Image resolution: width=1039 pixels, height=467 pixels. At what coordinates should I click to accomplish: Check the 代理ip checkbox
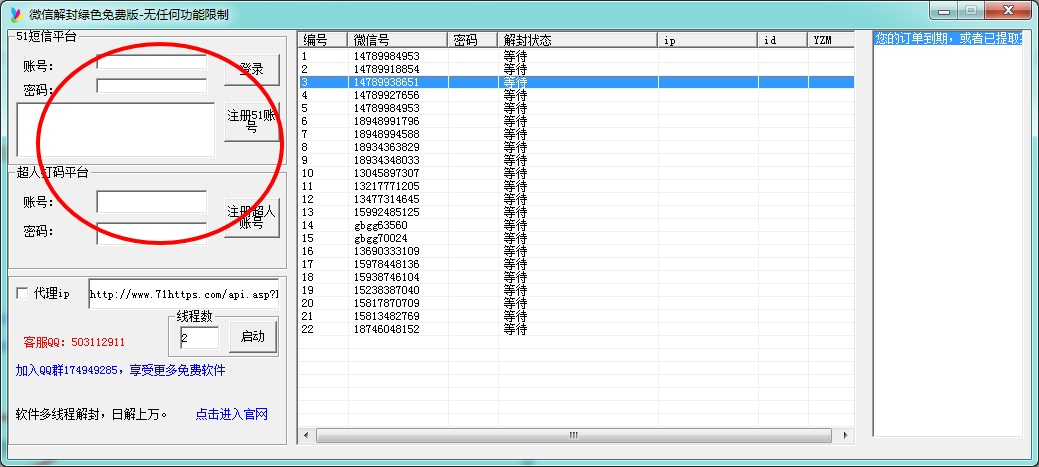tap(22, 293)
